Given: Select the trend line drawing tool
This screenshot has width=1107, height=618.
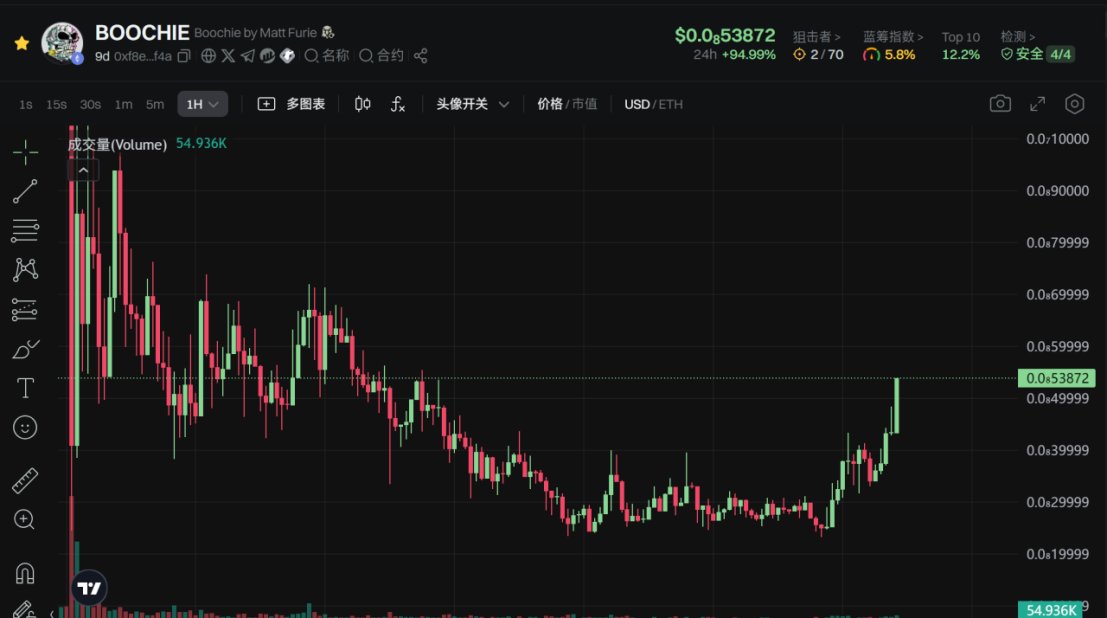Looking at the screenshot, I should point(25,191).
